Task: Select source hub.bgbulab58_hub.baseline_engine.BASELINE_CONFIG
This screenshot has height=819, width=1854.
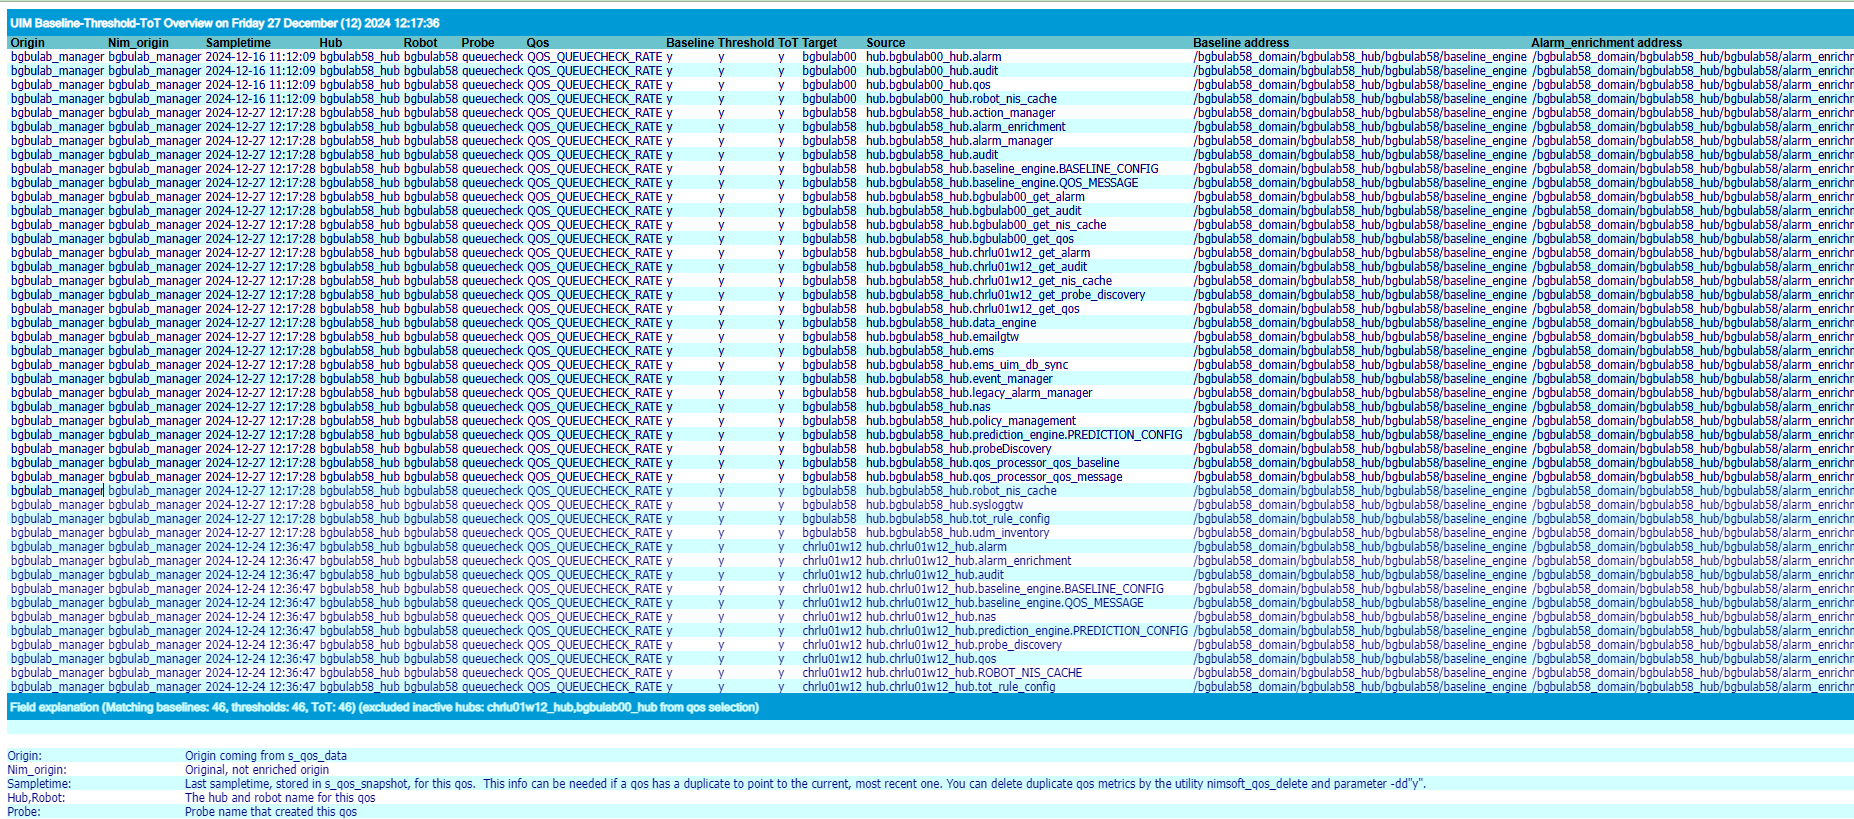Action: click(1013, 169)
